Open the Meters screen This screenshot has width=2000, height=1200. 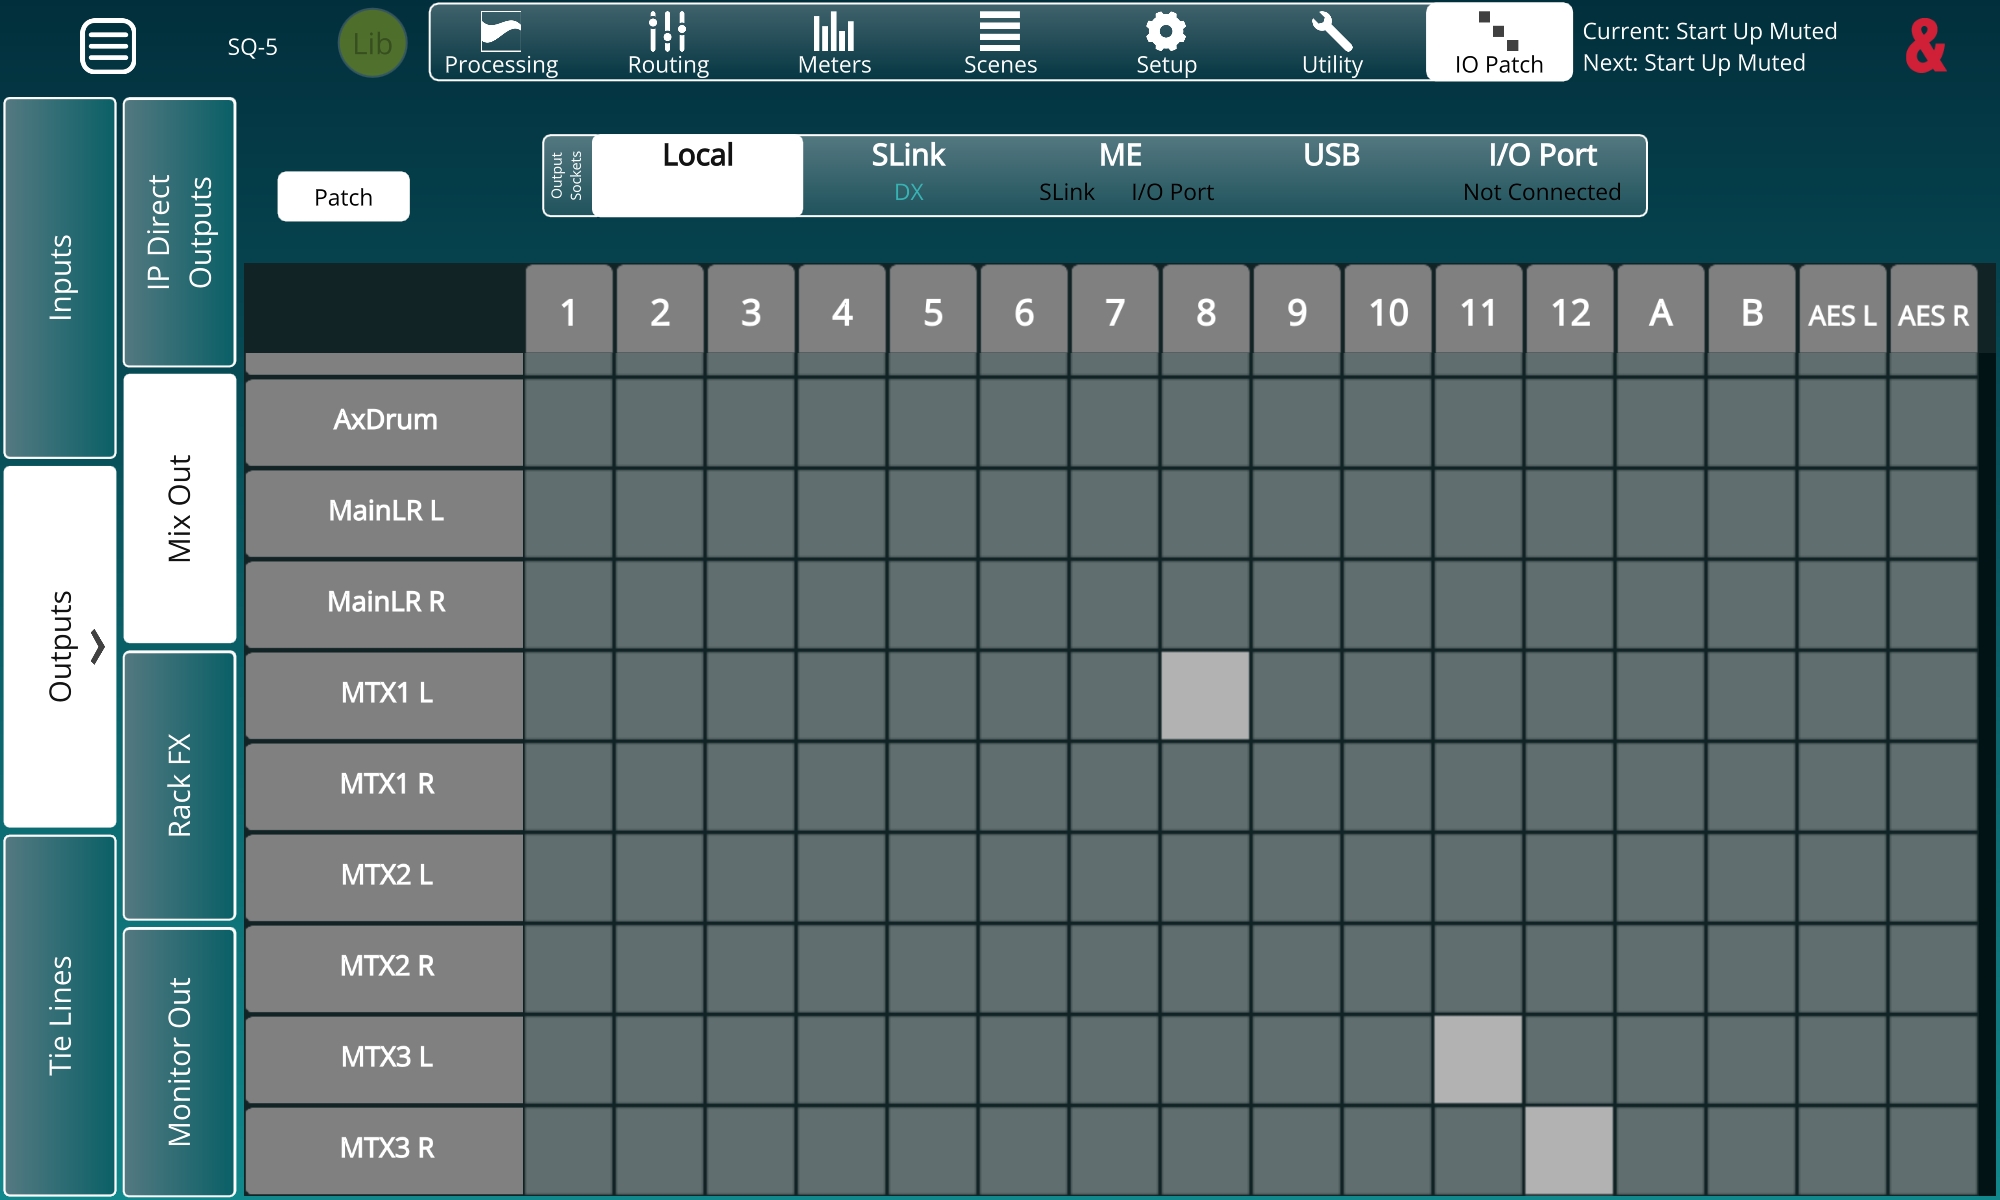[834, 44]
